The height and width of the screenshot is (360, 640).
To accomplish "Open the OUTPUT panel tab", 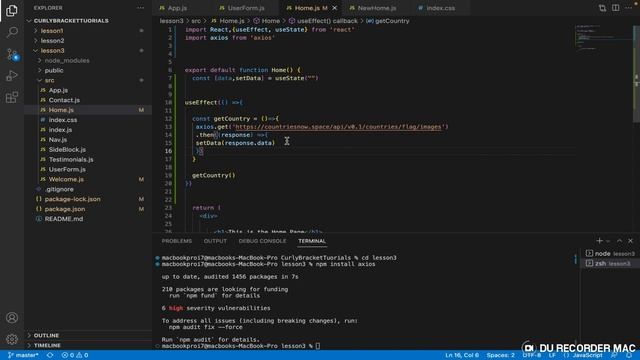I will 215,241.
